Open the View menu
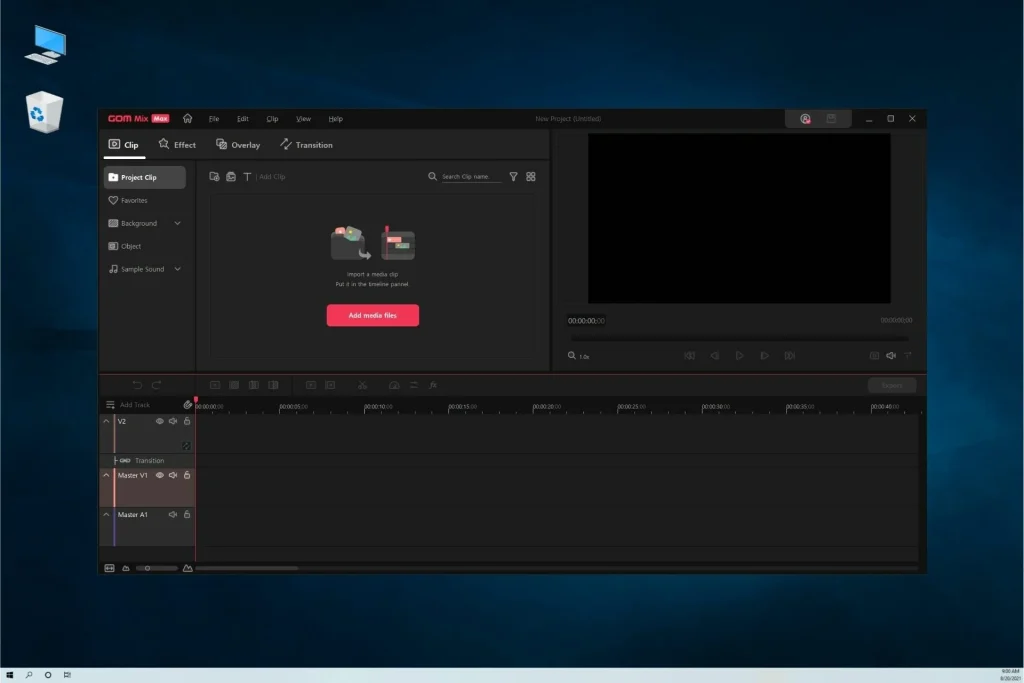 click(x=303, y=118)
